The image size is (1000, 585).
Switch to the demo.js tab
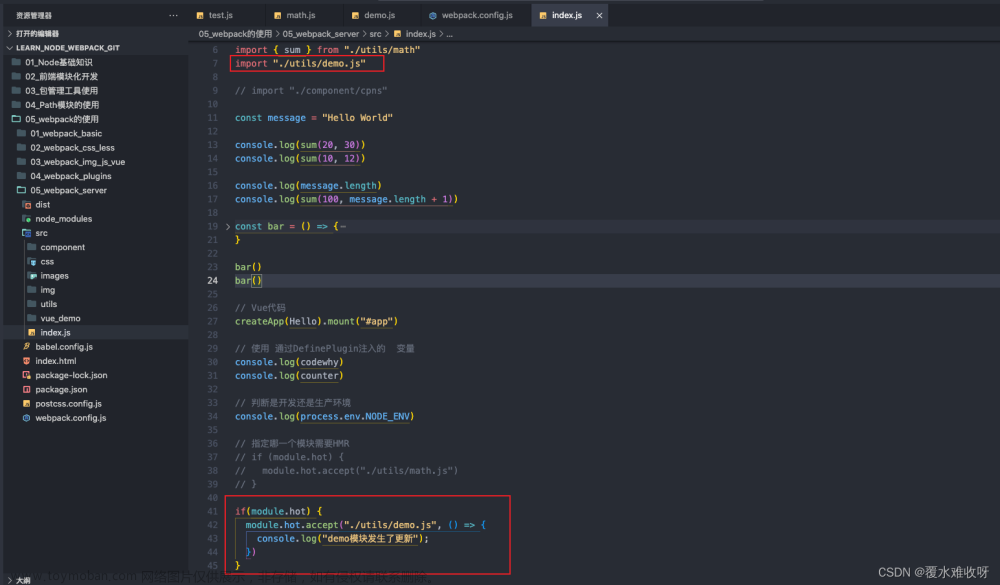point(379,15)
